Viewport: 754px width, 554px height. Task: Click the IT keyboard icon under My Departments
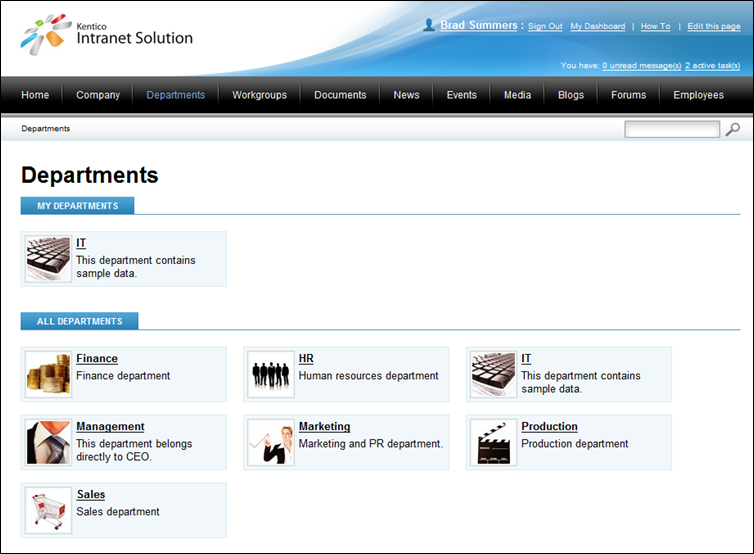pyautogui.click(x=48, y=259)
